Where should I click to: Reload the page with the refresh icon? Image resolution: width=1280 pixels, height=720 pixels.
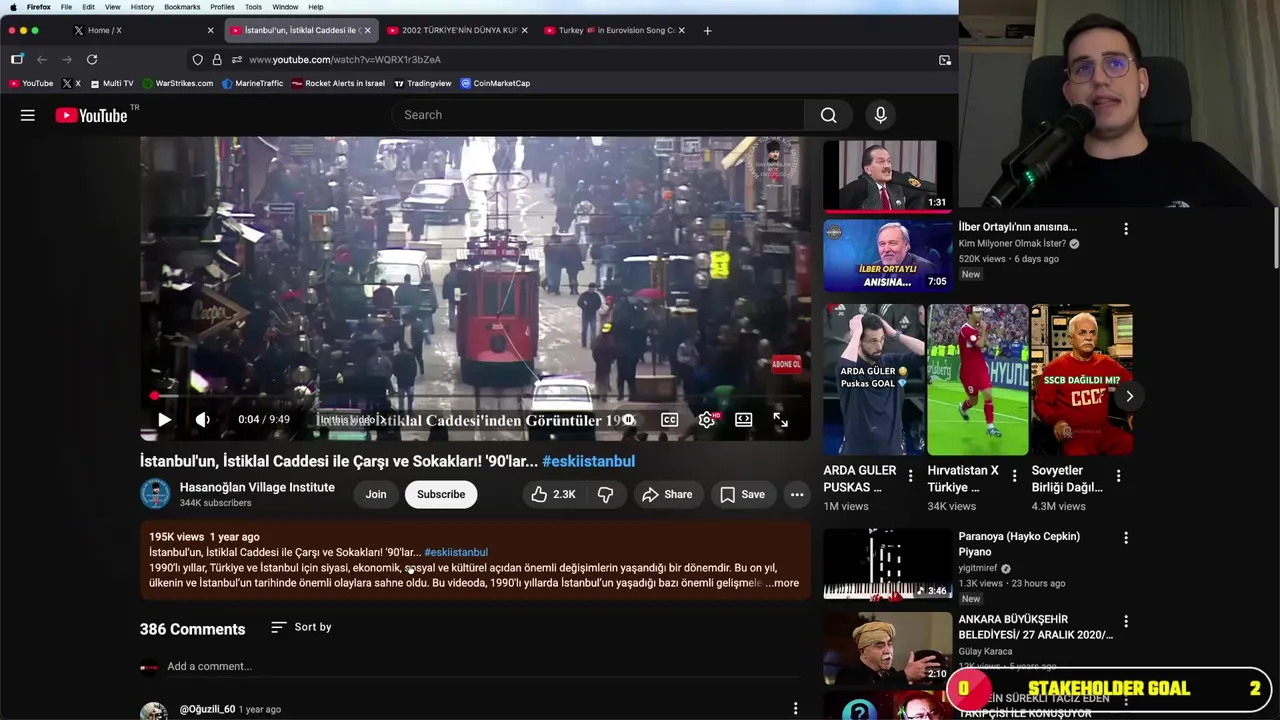tap(91, 60)
